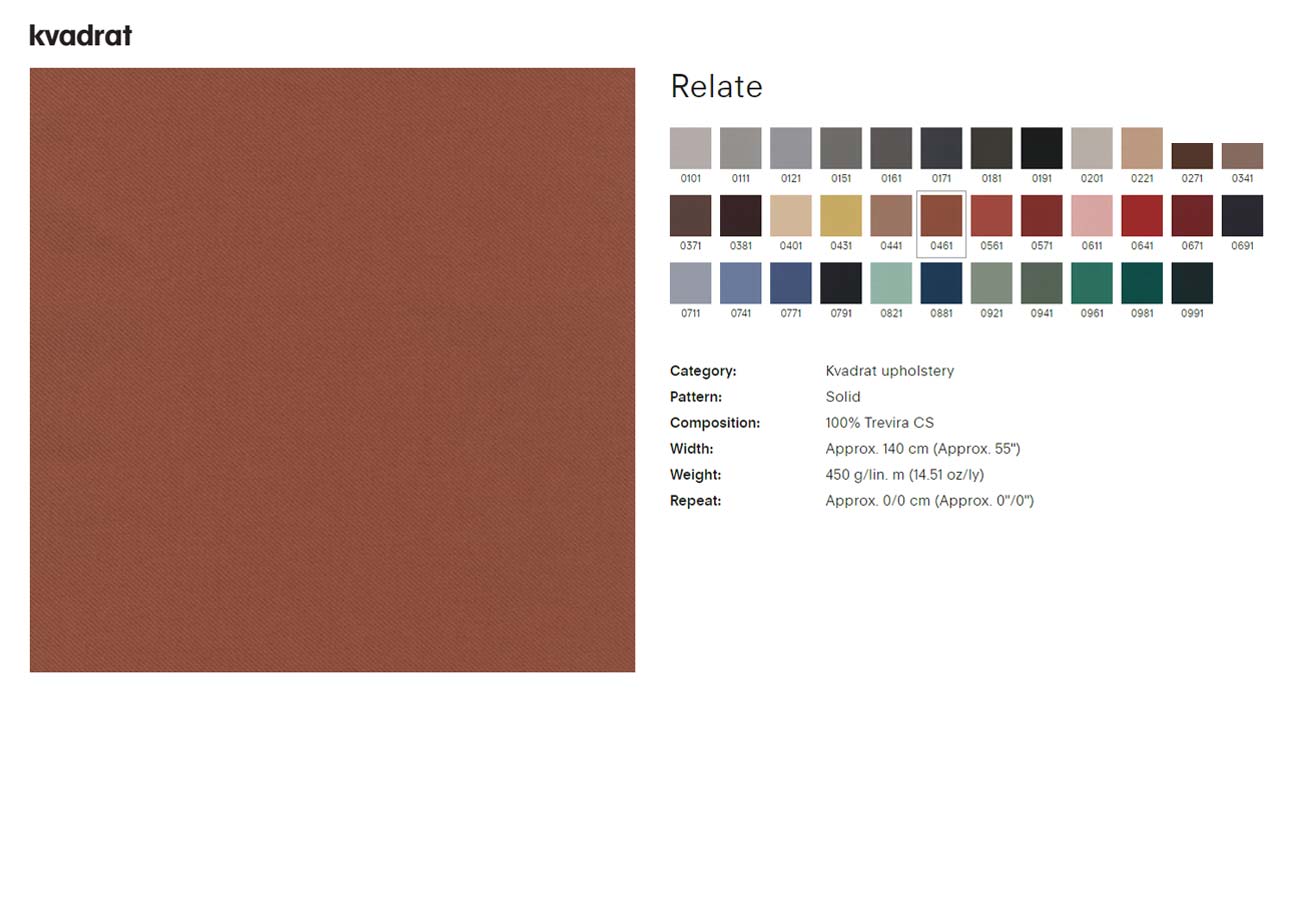
Task: Select color swatch 0101
Action: click(691, 148)
